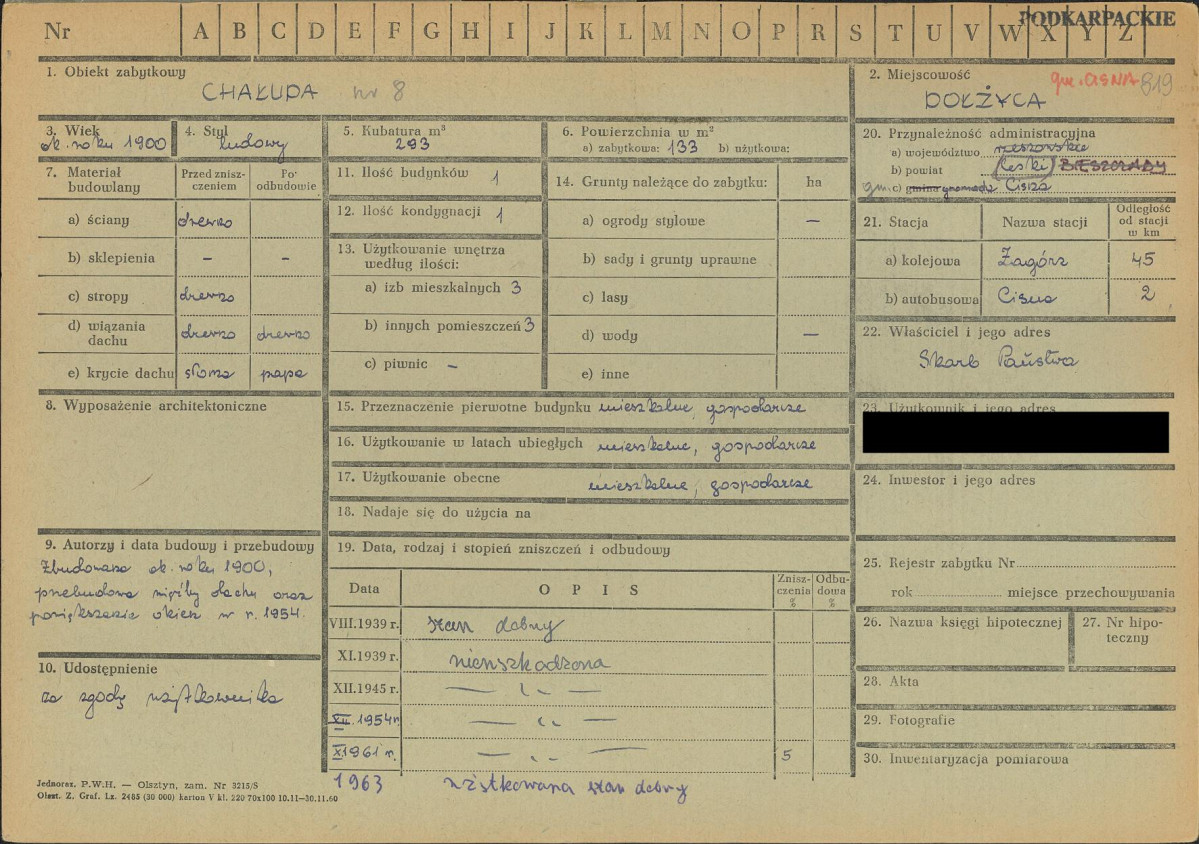Select the Styl field reading ludowy

(253, 146)
